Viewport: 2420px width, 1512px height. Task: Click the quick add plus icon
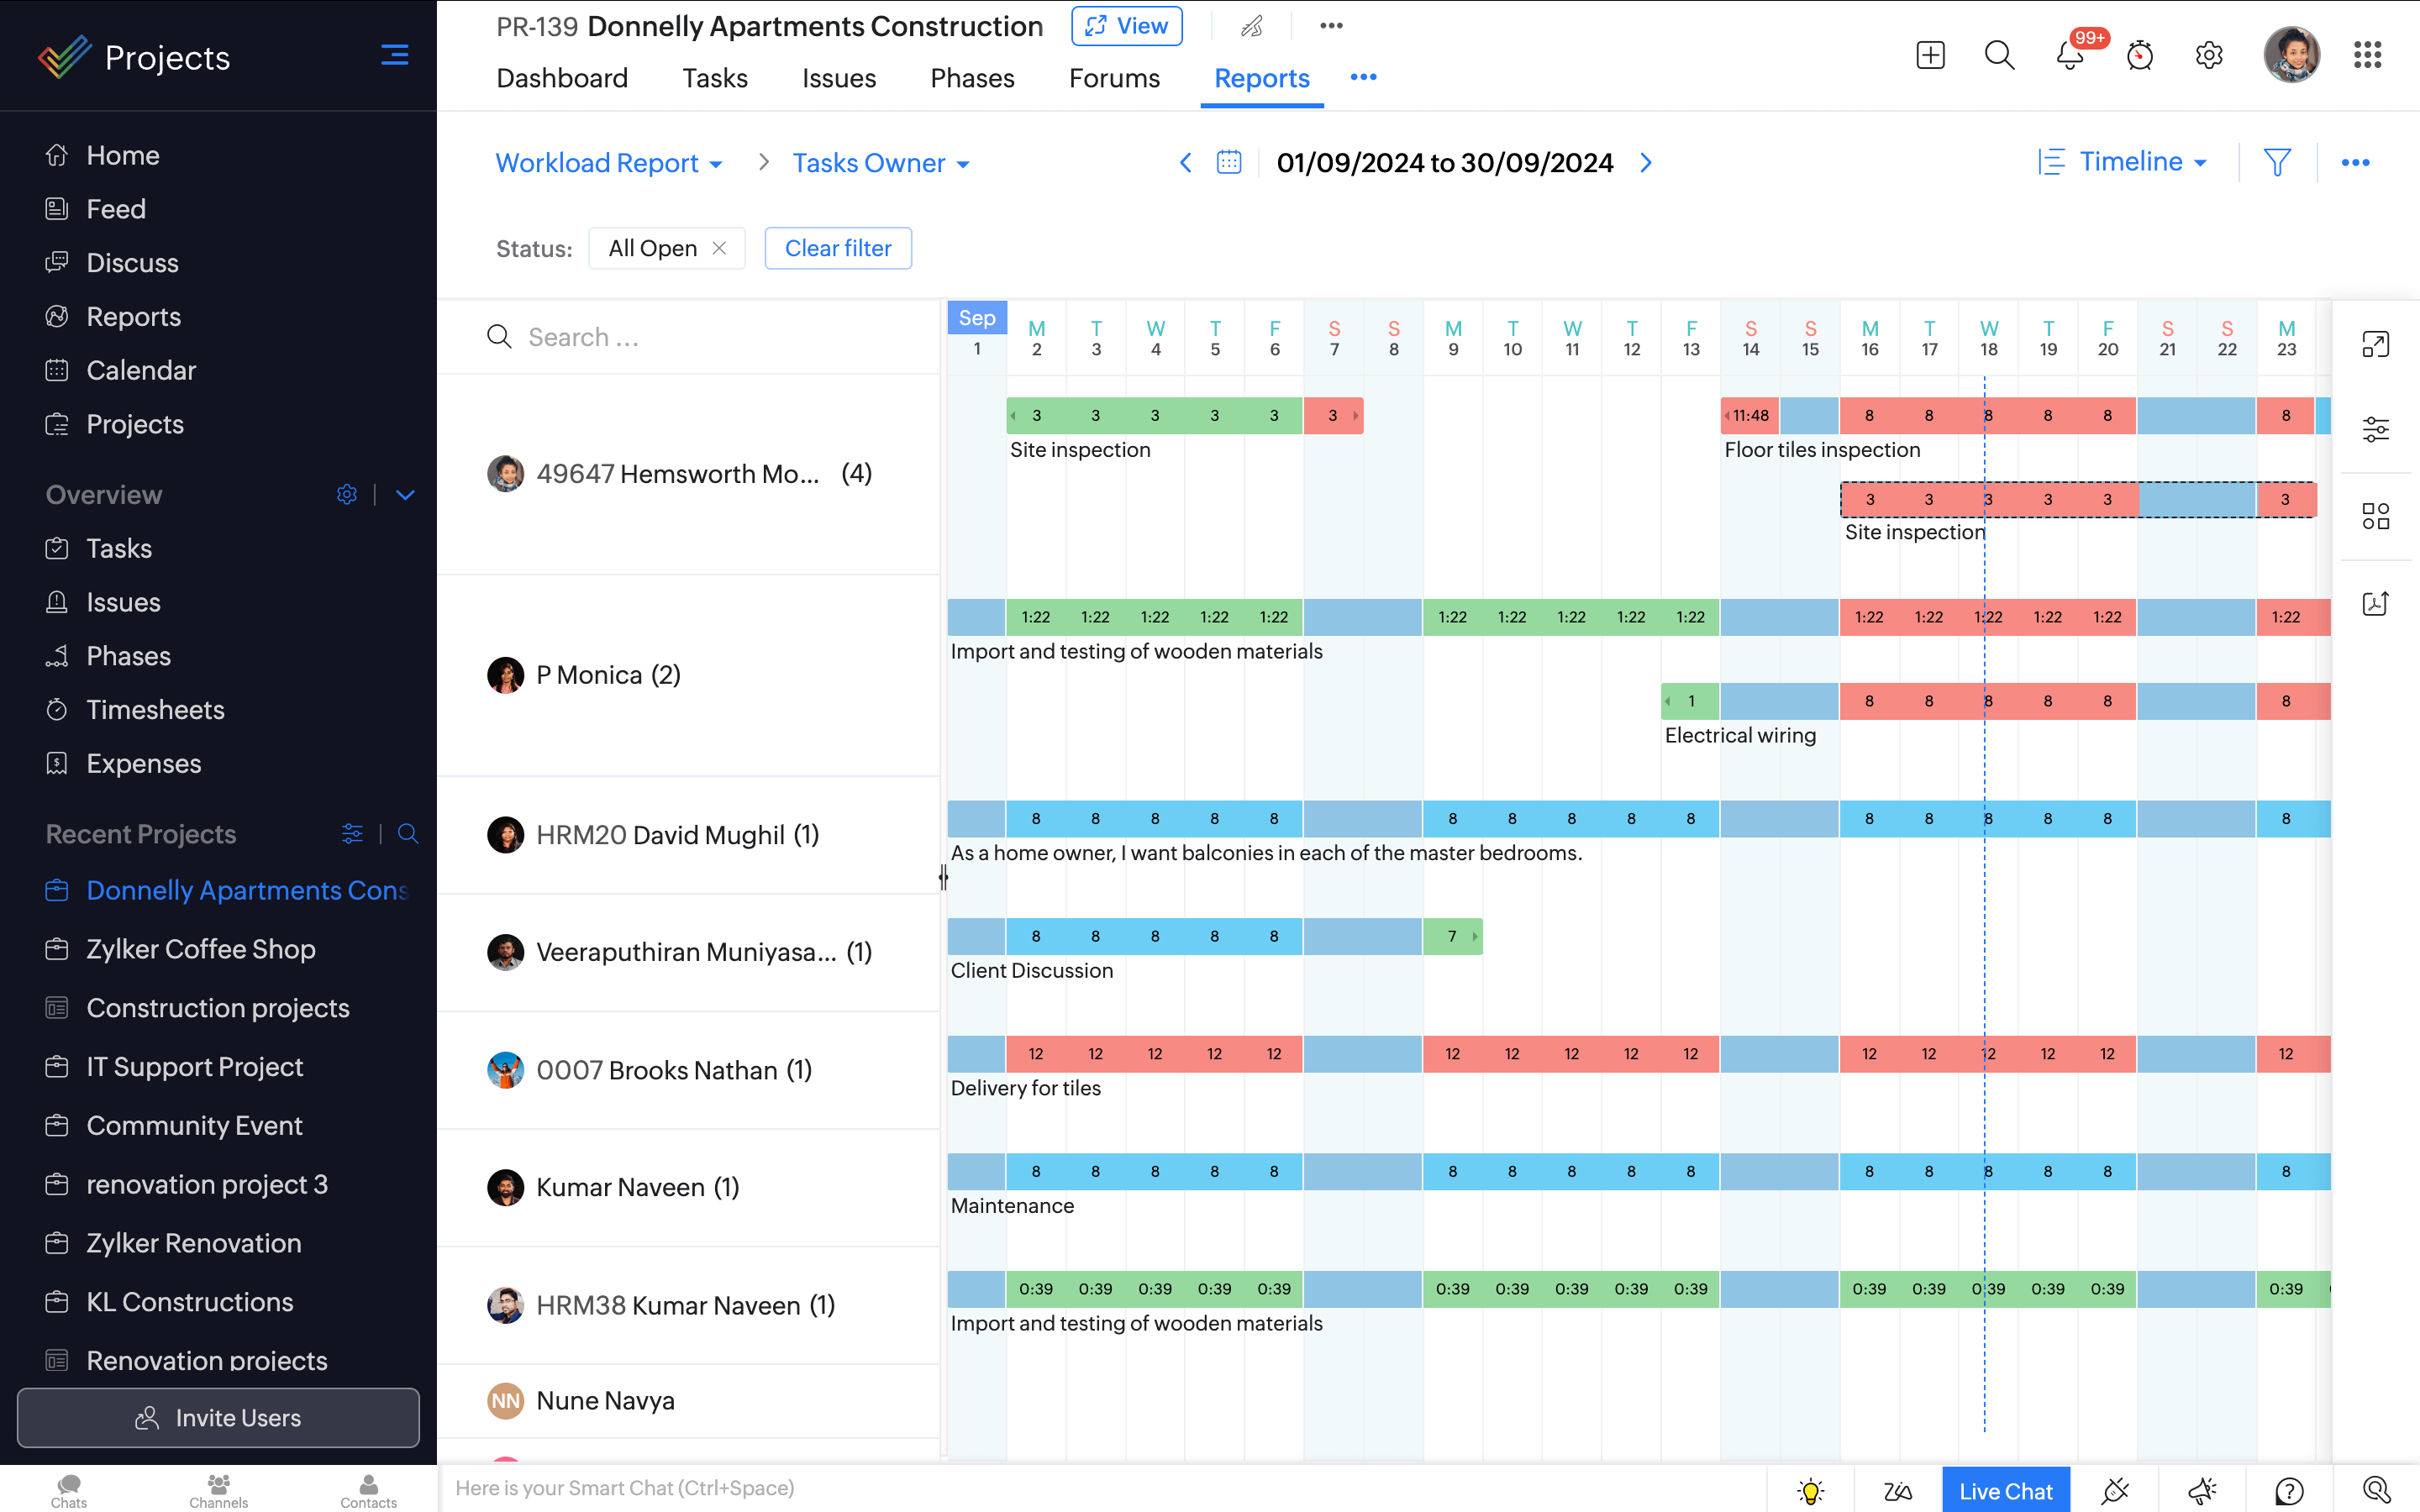tap(1930, 55)
